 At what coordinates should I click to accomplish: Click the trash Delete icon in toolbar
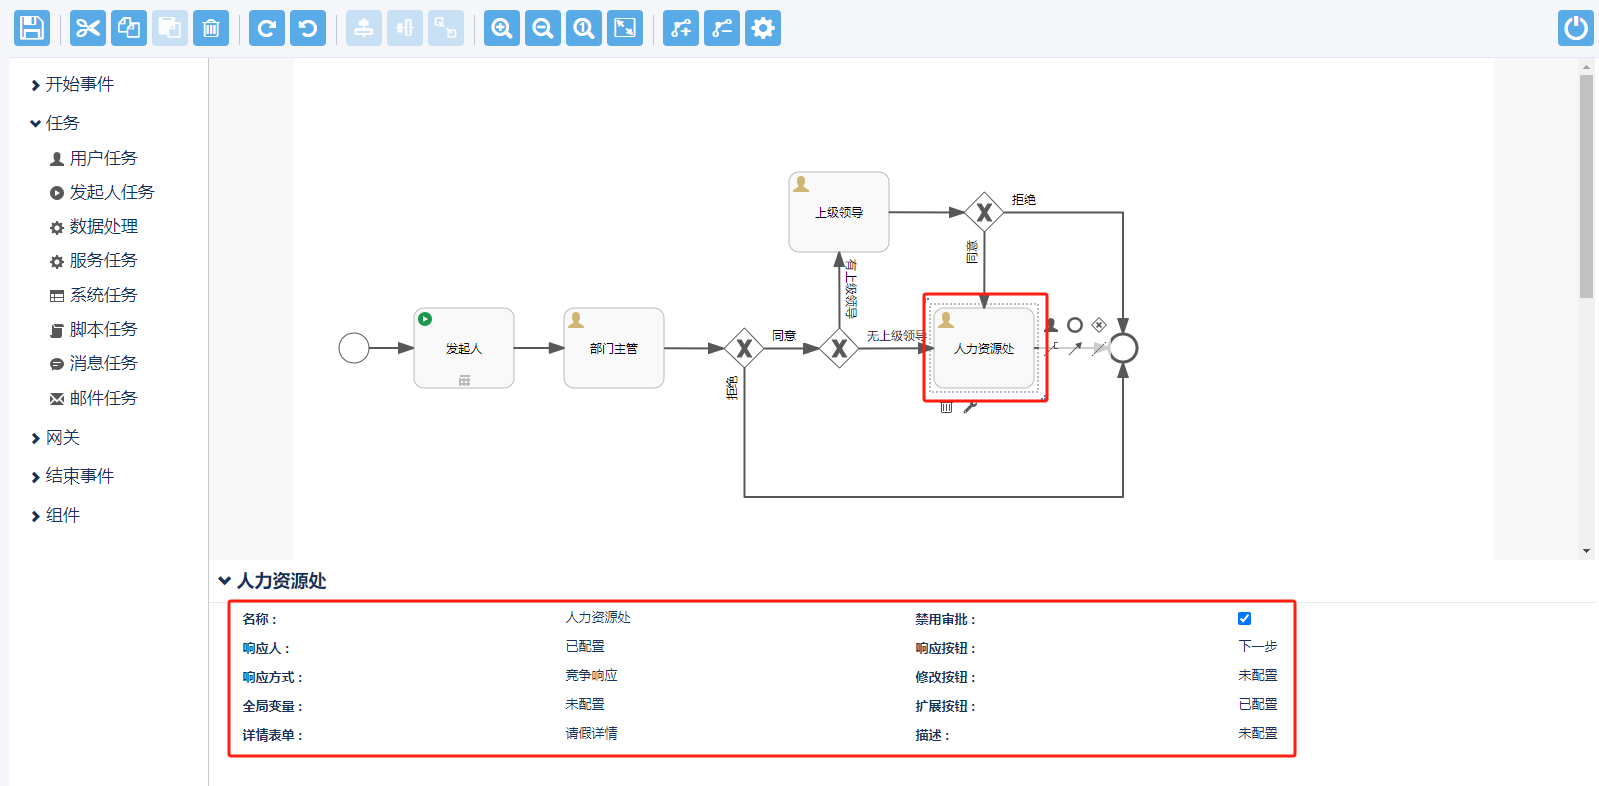click(211, 28)
